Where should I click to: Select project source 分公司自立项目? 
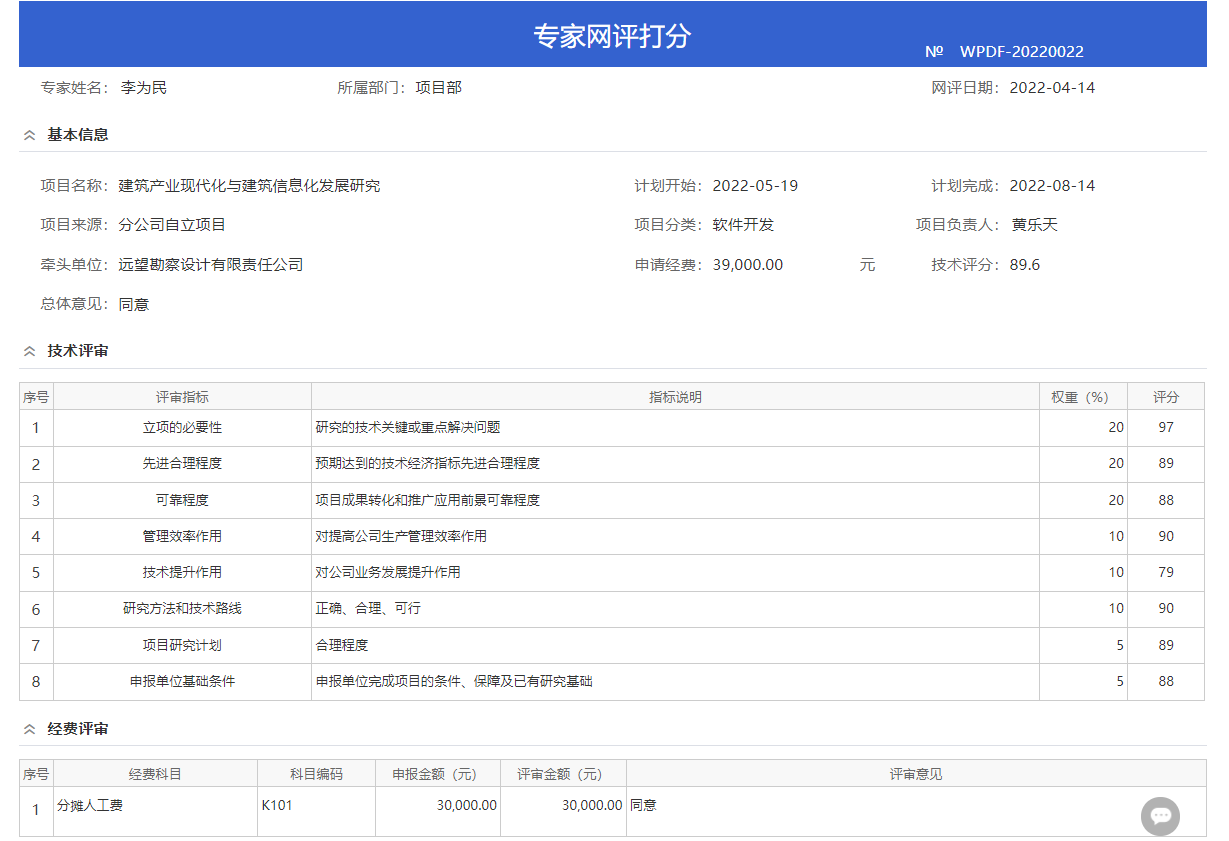(172, 225)
